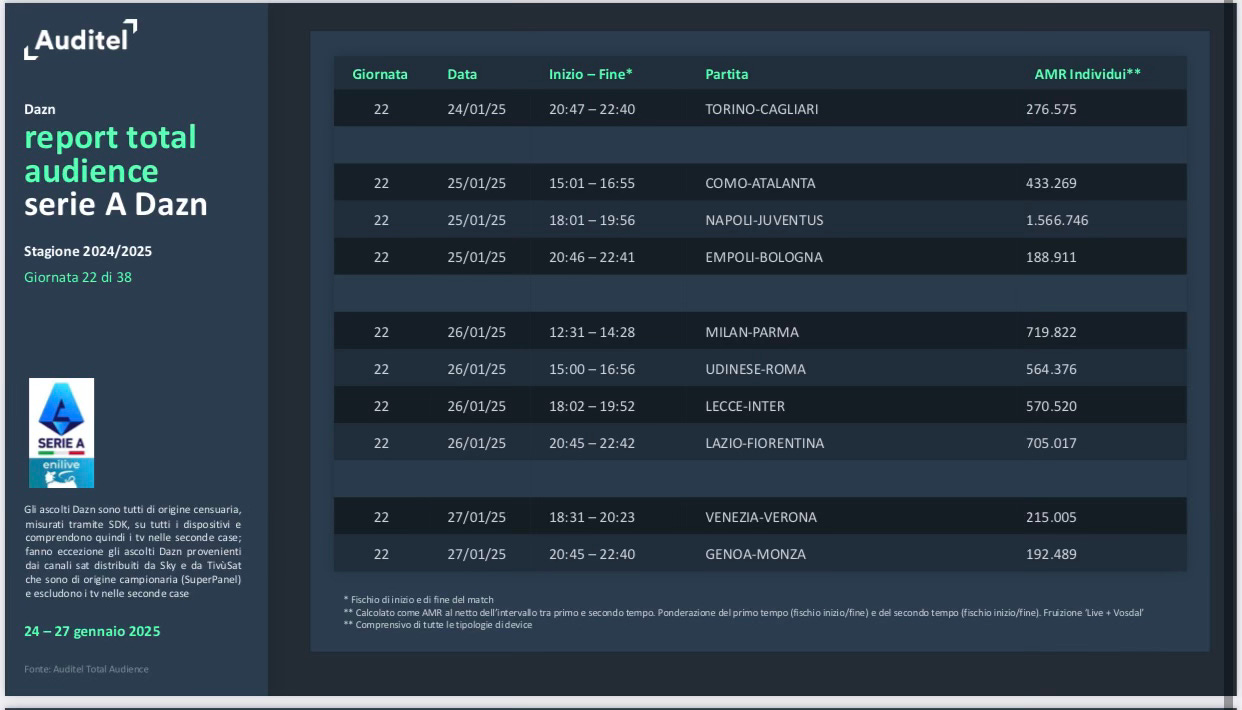Click the 'Gli ascolti Dazn' disclaimer paragraph
The image size is (1242, 710).
(133, 551)
